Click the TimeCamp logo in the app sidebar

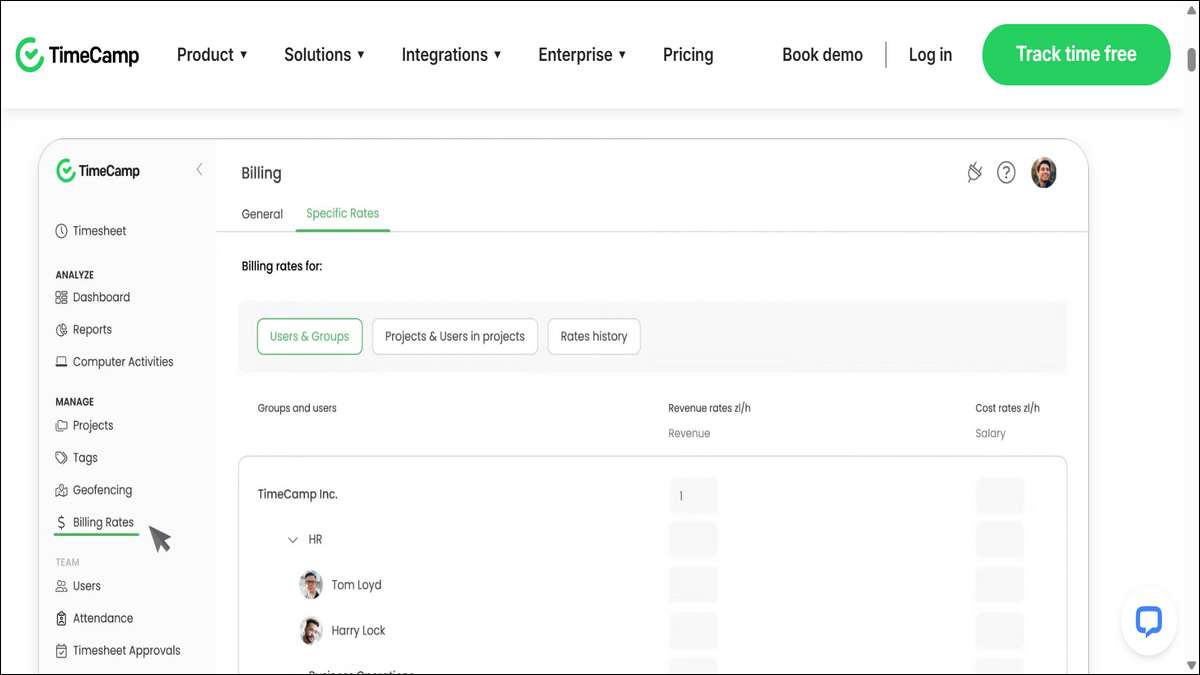(98, 171)
